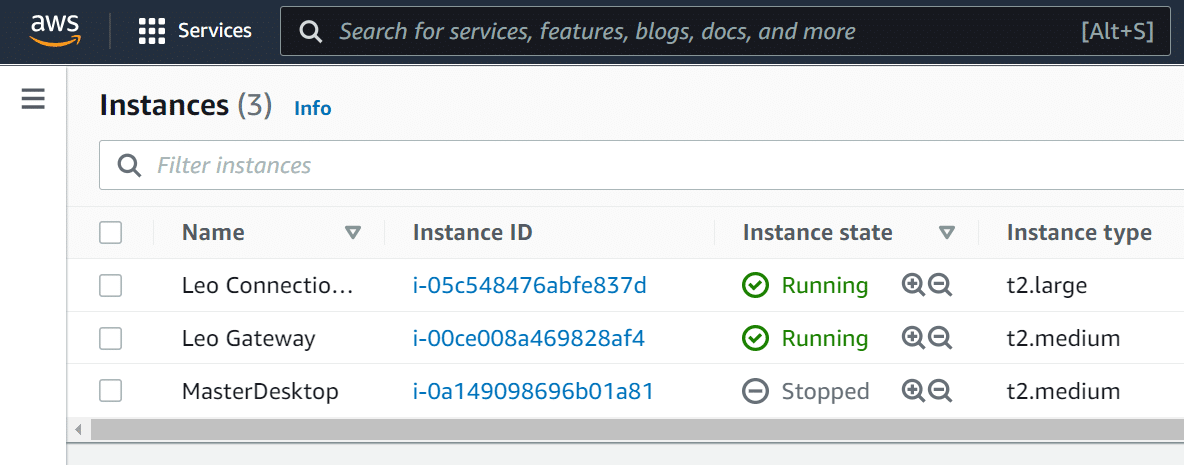Image resolution: width=1184 pixels, height=465 pixels.
Task: Click zoom-in filter icon for Leo Connection row
Action: click(x=913, y=285)
